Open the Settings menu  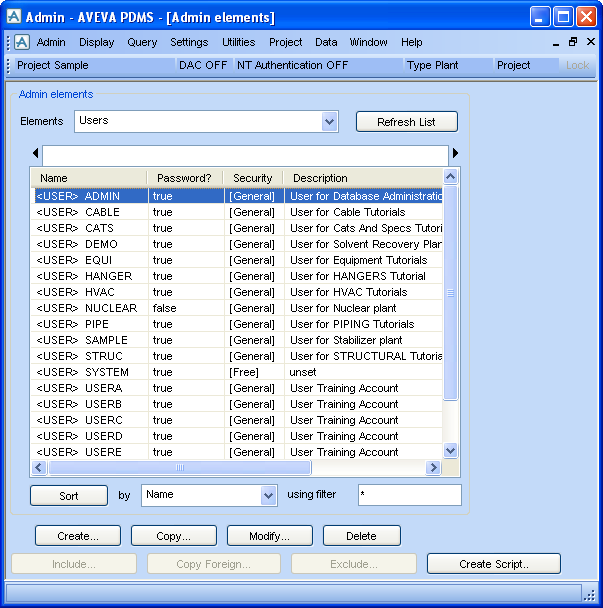[x=189, y=42]
